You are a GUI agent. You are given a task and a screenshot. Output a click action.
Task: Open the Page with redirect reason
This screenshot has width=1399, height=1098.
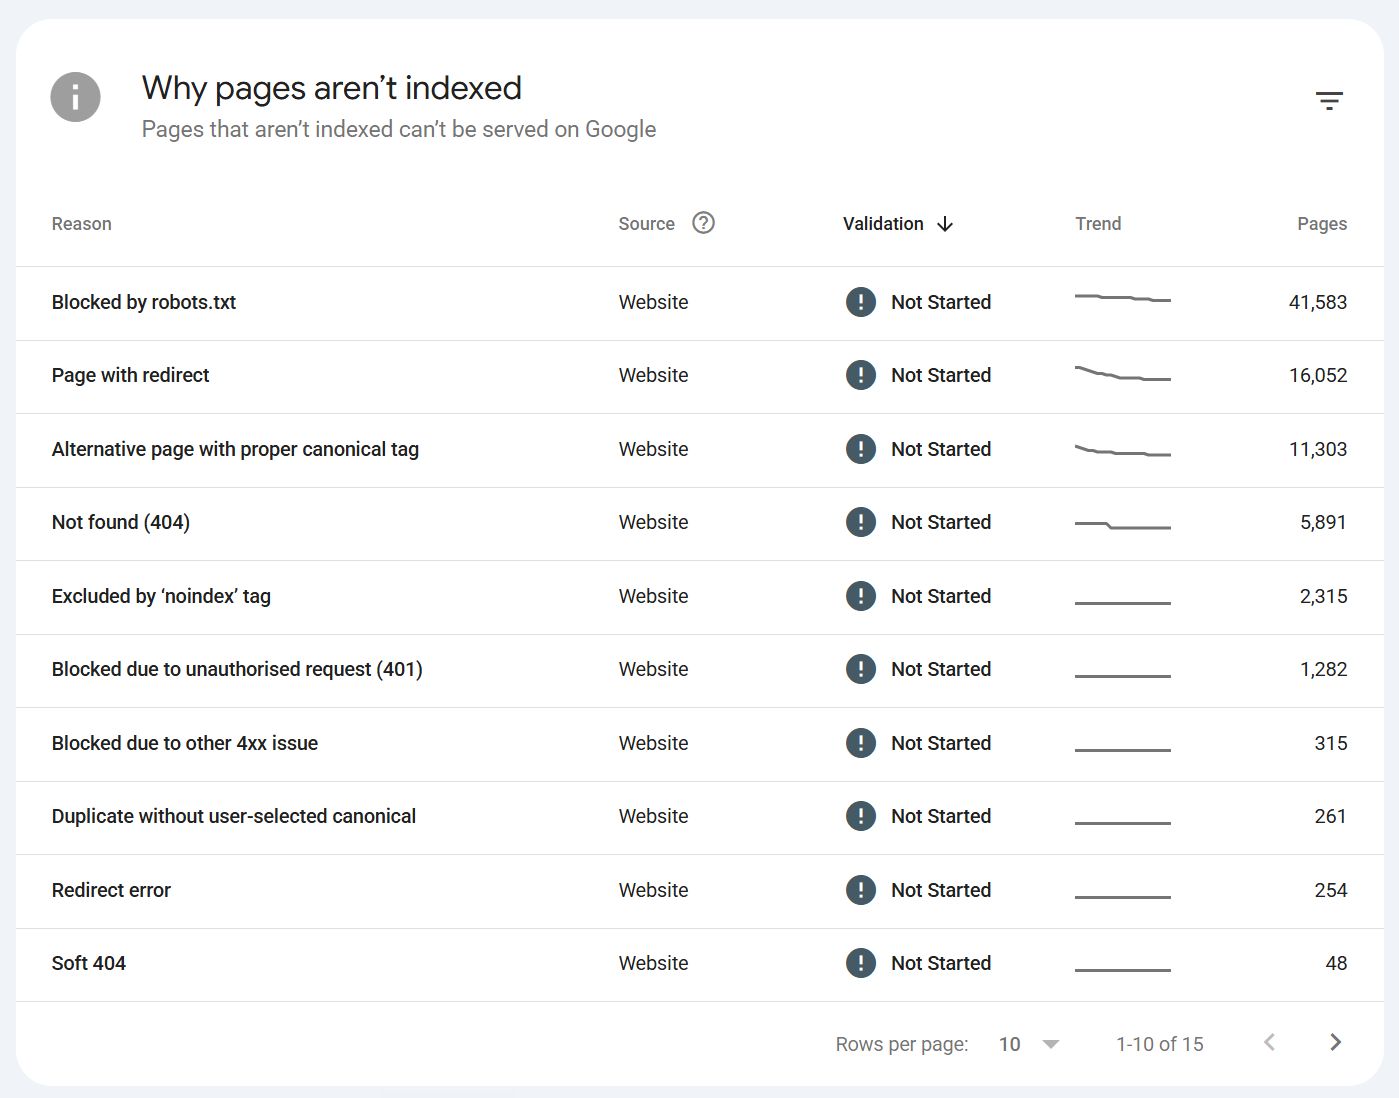(131, 375)
